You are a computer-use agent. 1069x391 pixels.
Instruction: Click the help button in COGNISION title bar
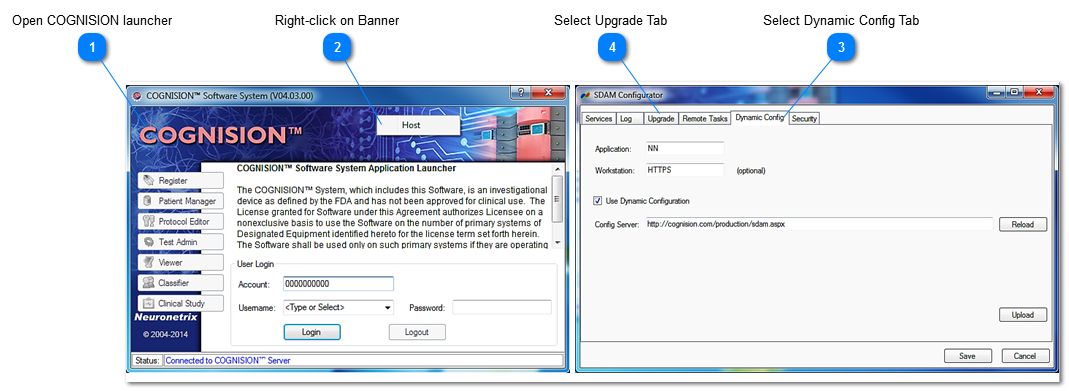click(x=520, y=92)
